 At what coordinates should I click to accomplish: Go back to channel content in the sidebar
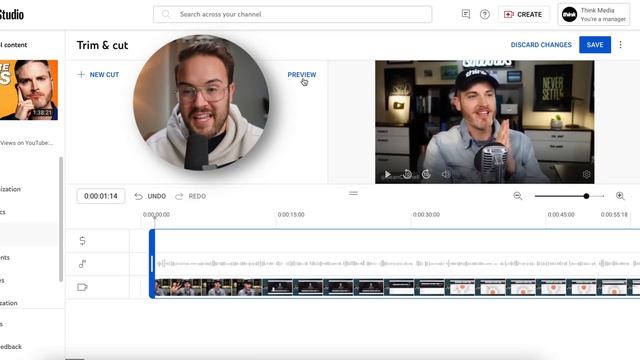[13, 45]
